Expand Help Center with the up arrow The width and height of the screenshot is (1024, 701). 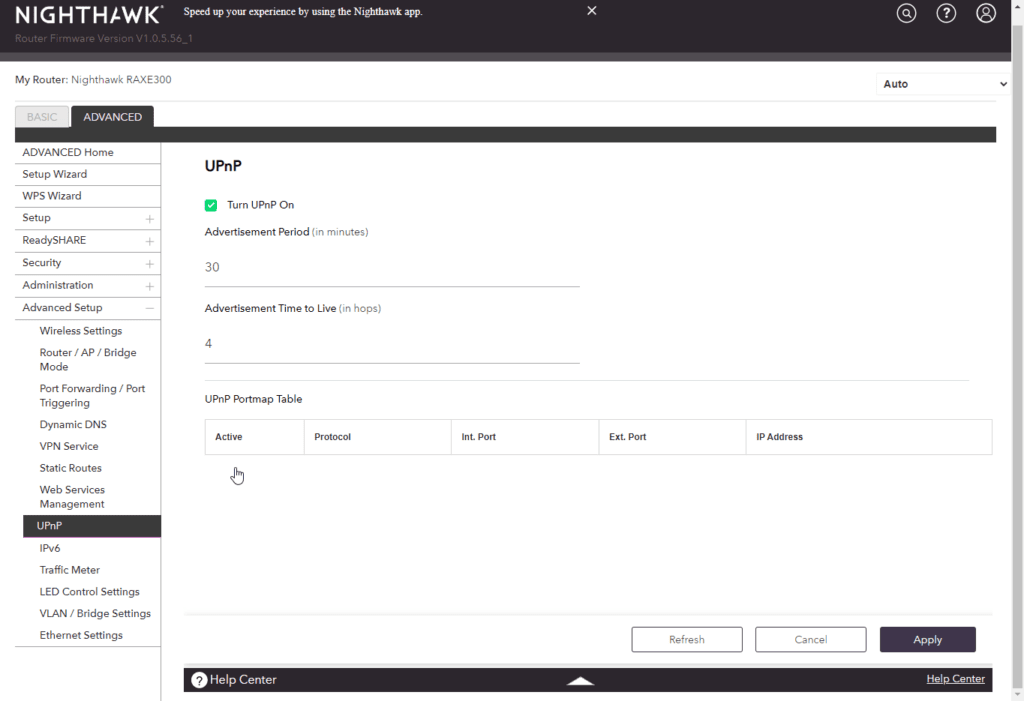[580, 681]
